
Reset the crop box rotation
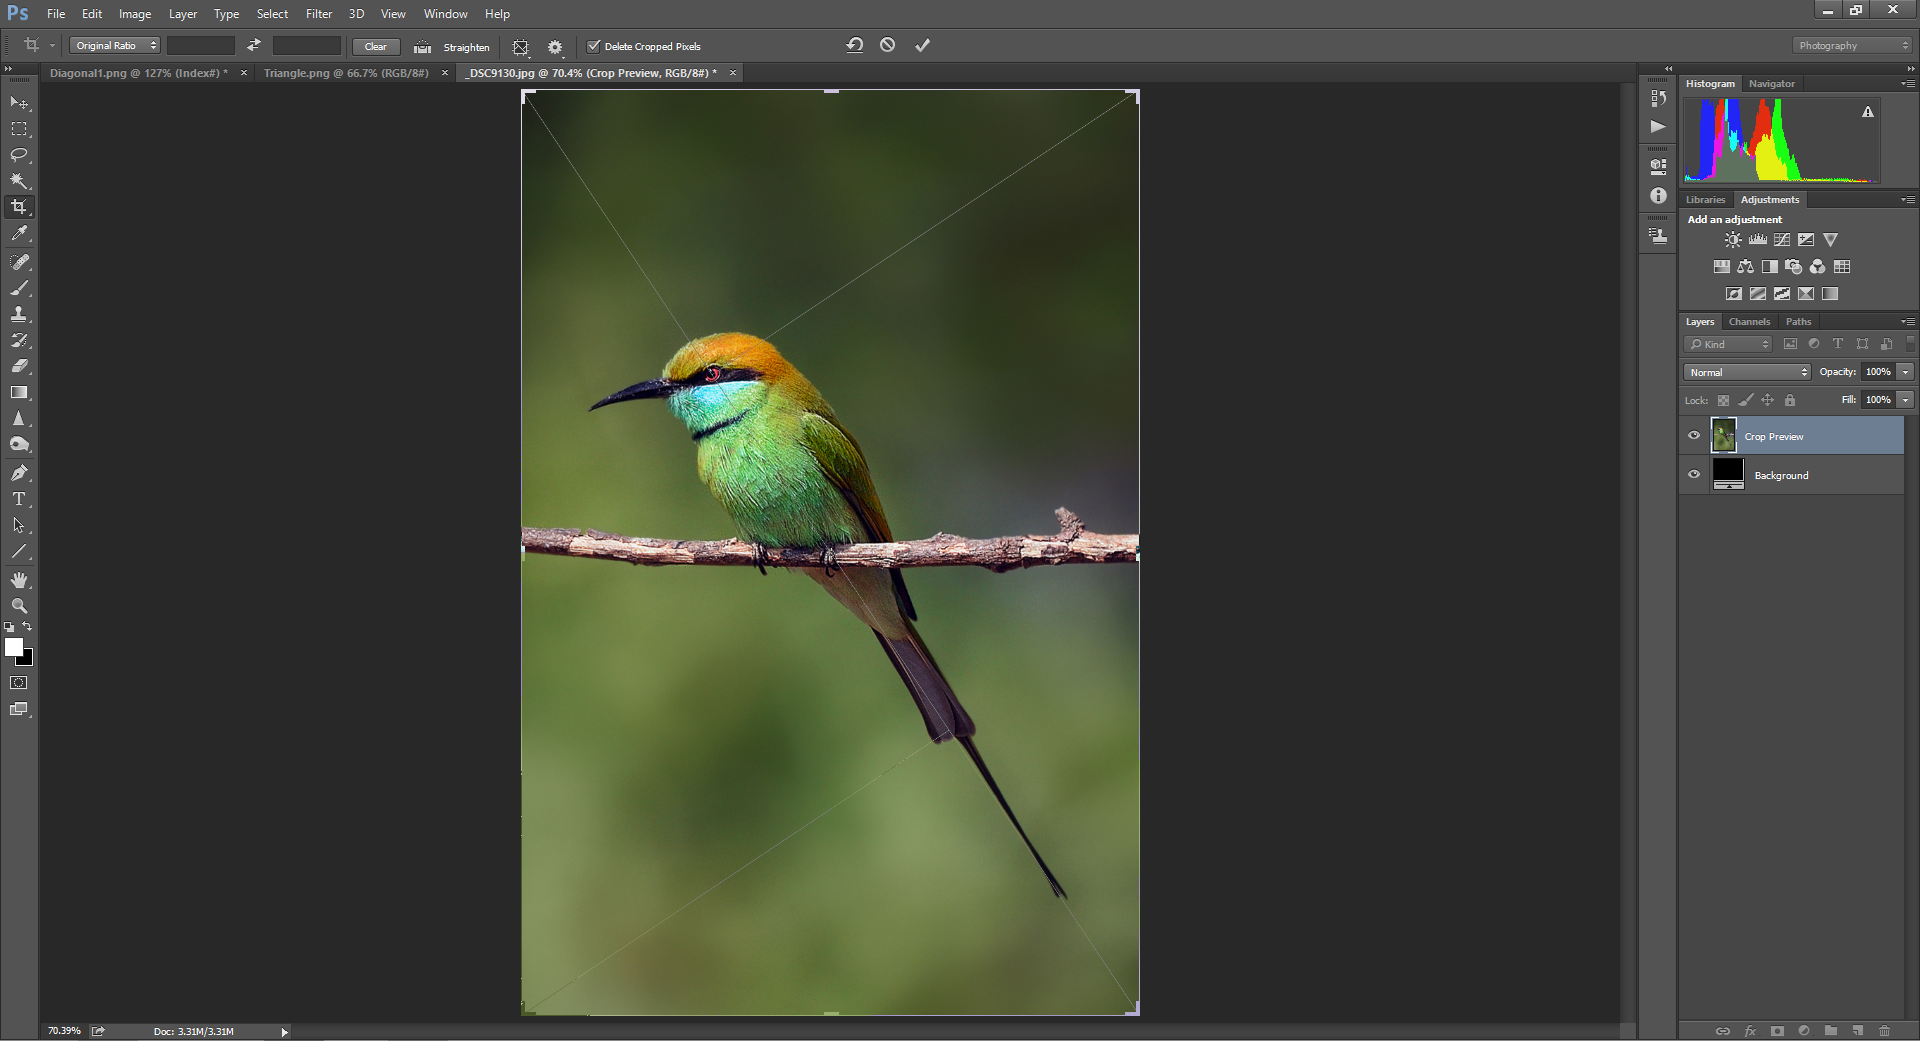854,45
